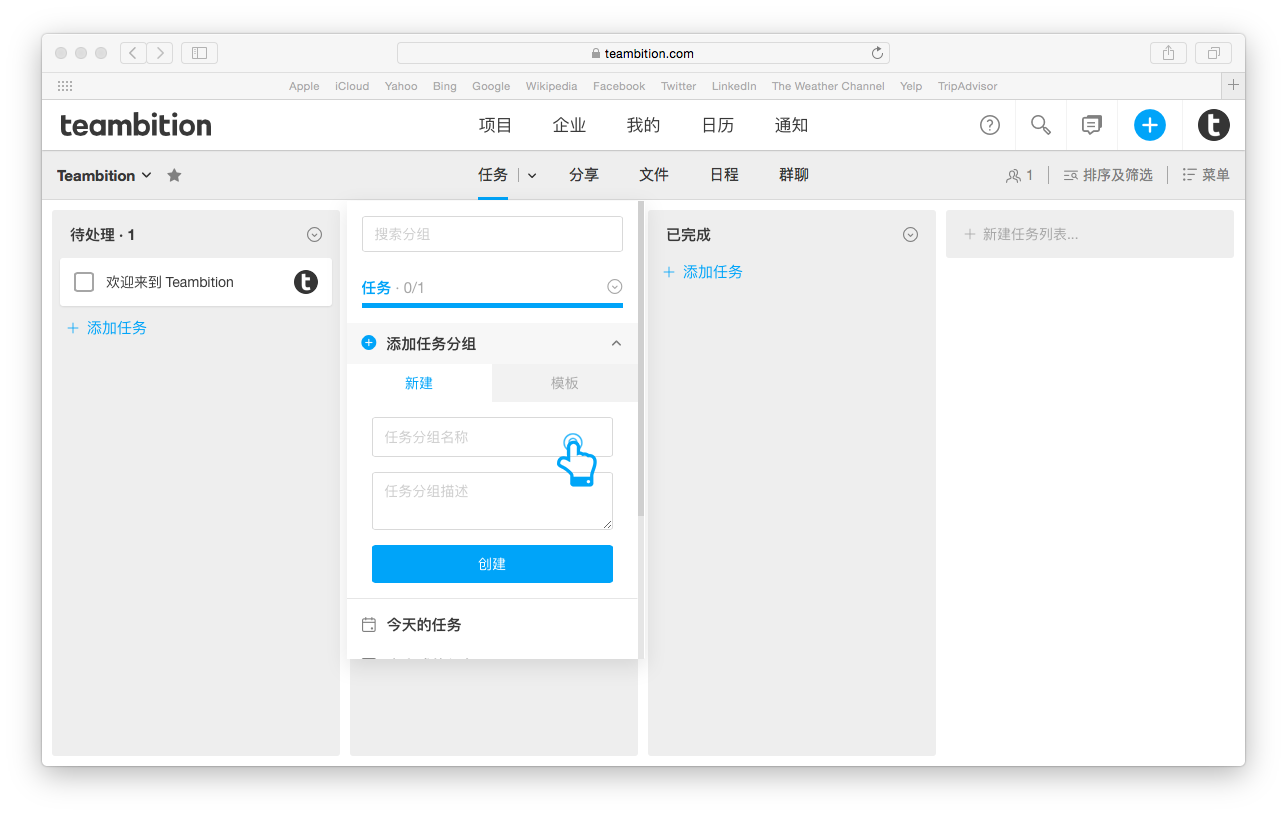Open 待处理 list options menu
The height and width of the screenshot is (816, 1287).
click(x=314, y=235)
